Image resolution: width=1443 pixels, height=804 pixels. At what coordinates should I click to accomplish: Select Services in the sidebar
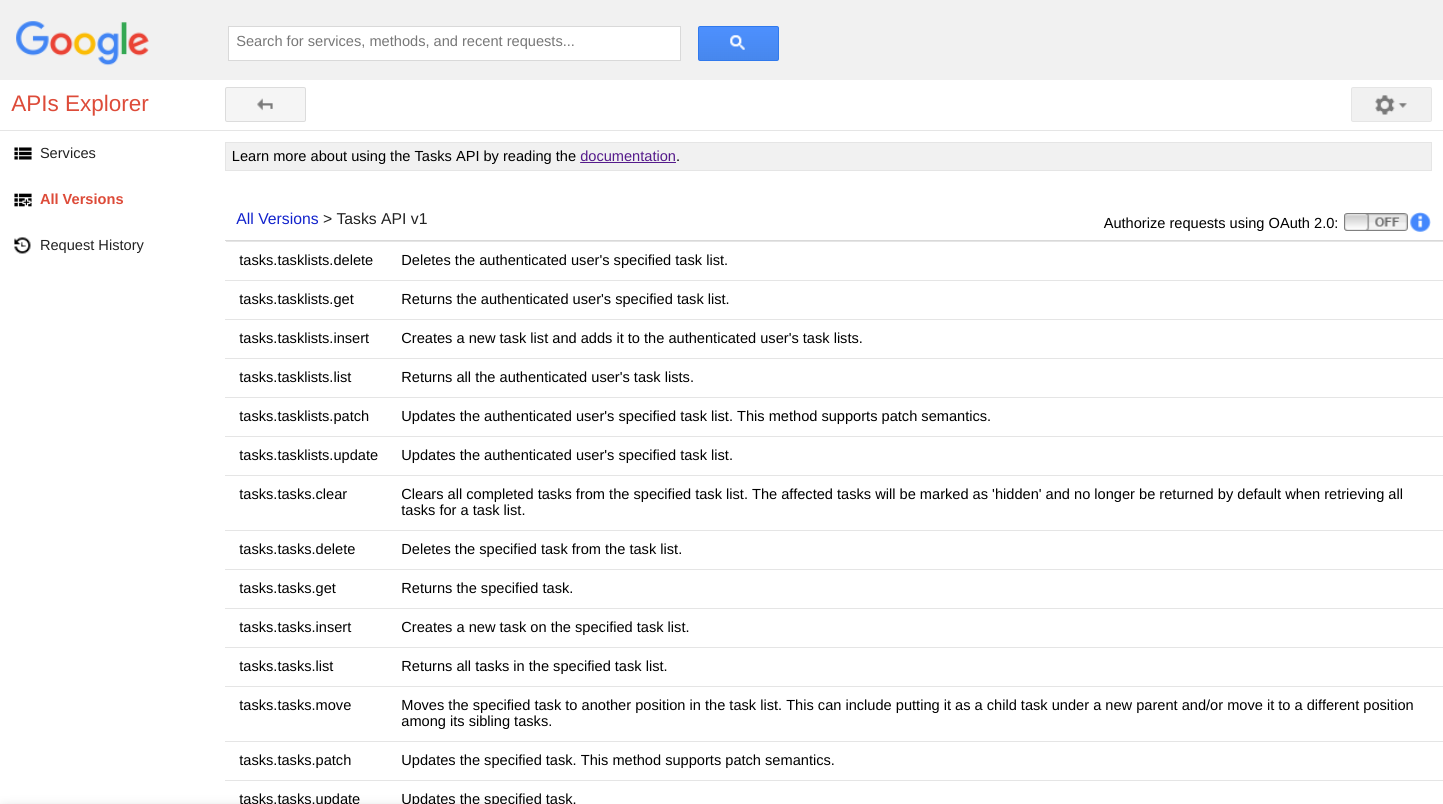68,153
